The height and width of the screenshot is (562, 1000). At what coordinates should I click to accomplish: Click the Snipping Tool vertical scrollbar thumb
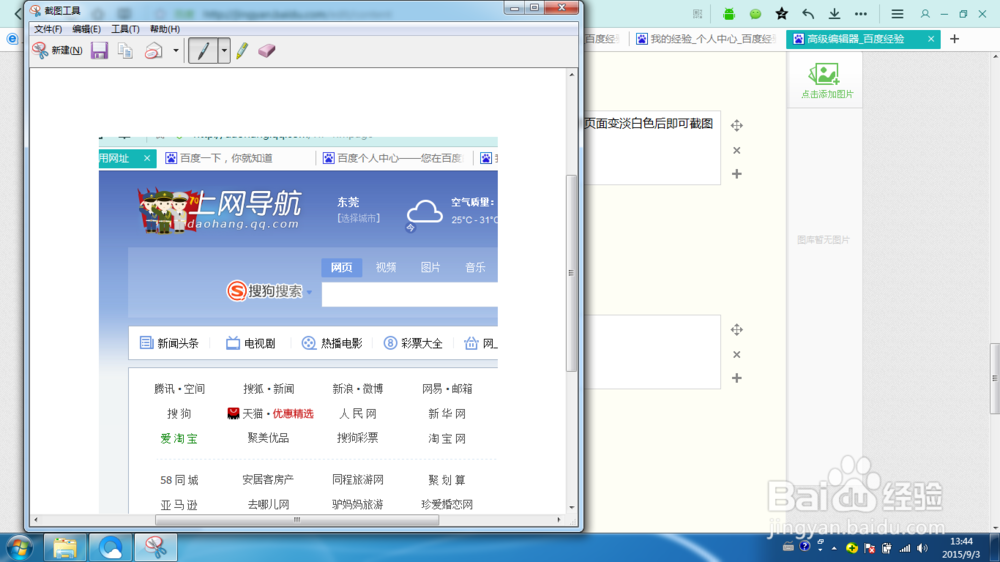coord(571,273)
